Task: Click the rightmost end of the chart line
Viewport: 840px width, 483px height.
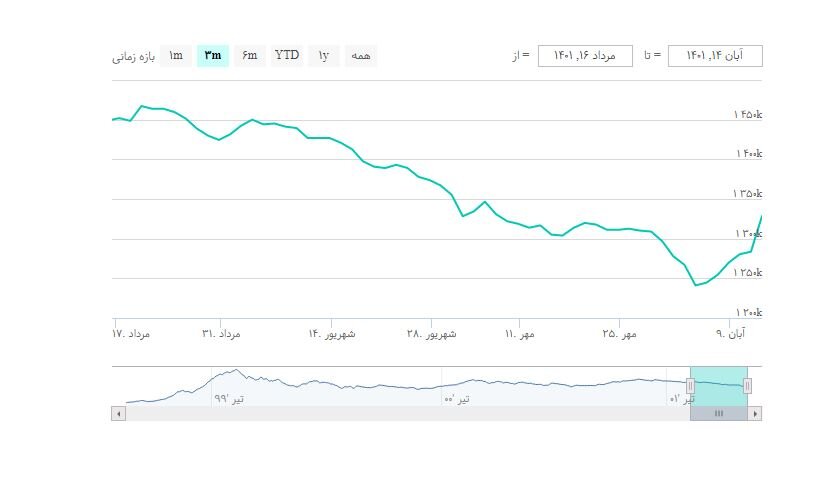Action: [x=761, y=216]
